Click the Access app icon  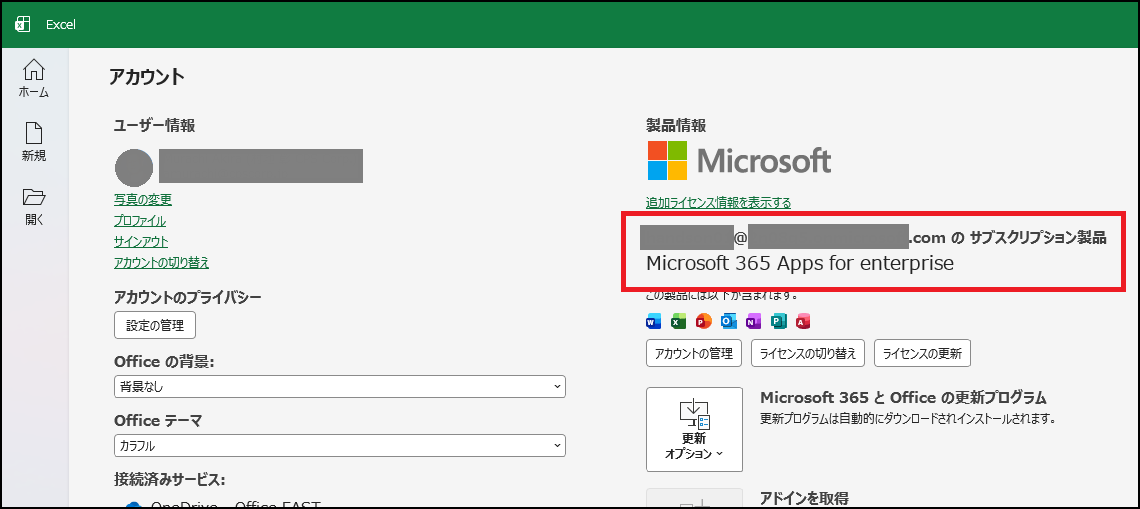point(803,321)
